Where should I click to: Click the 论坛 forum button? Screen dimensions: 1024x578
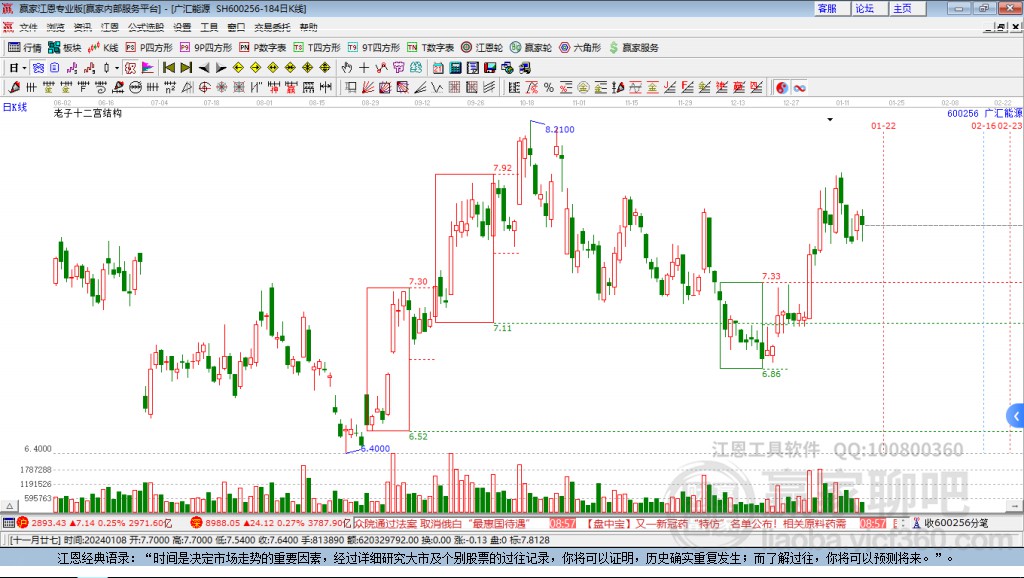[x=869, y=8]
